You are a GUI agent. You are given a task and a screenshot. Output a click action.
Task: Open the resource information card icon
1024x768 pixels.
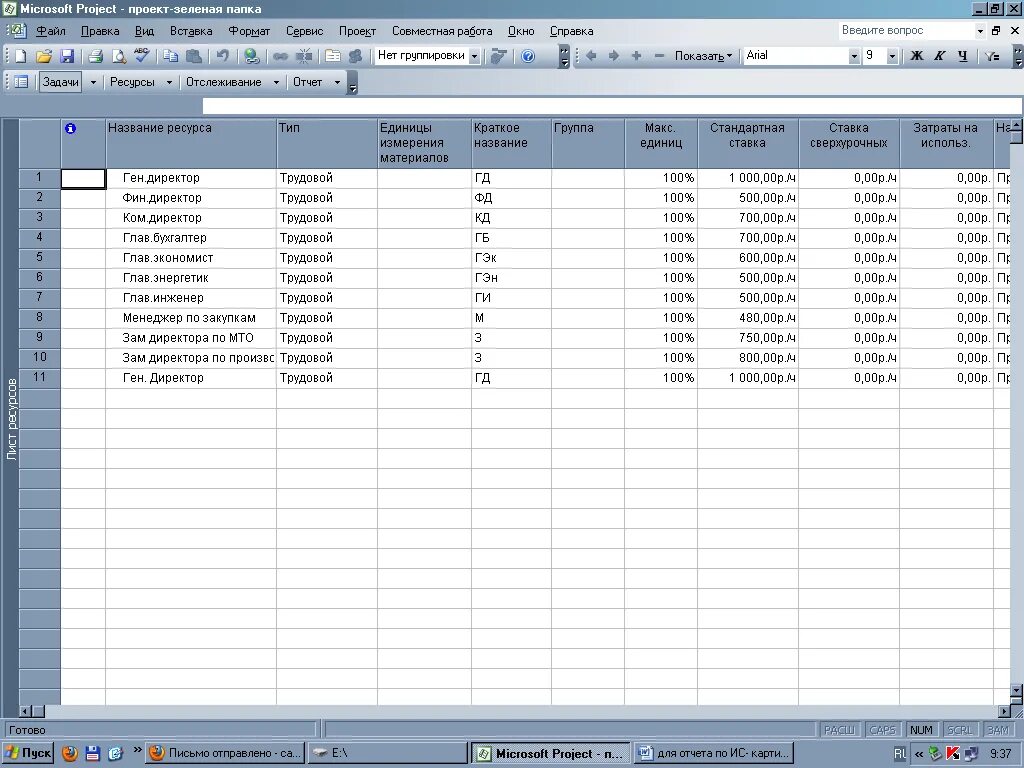pos(333,56)
